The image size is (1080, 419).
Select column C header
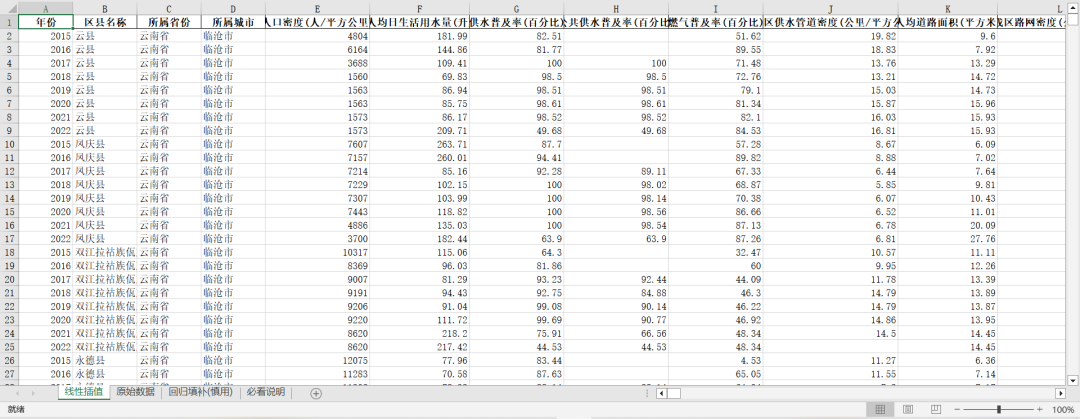169,8
